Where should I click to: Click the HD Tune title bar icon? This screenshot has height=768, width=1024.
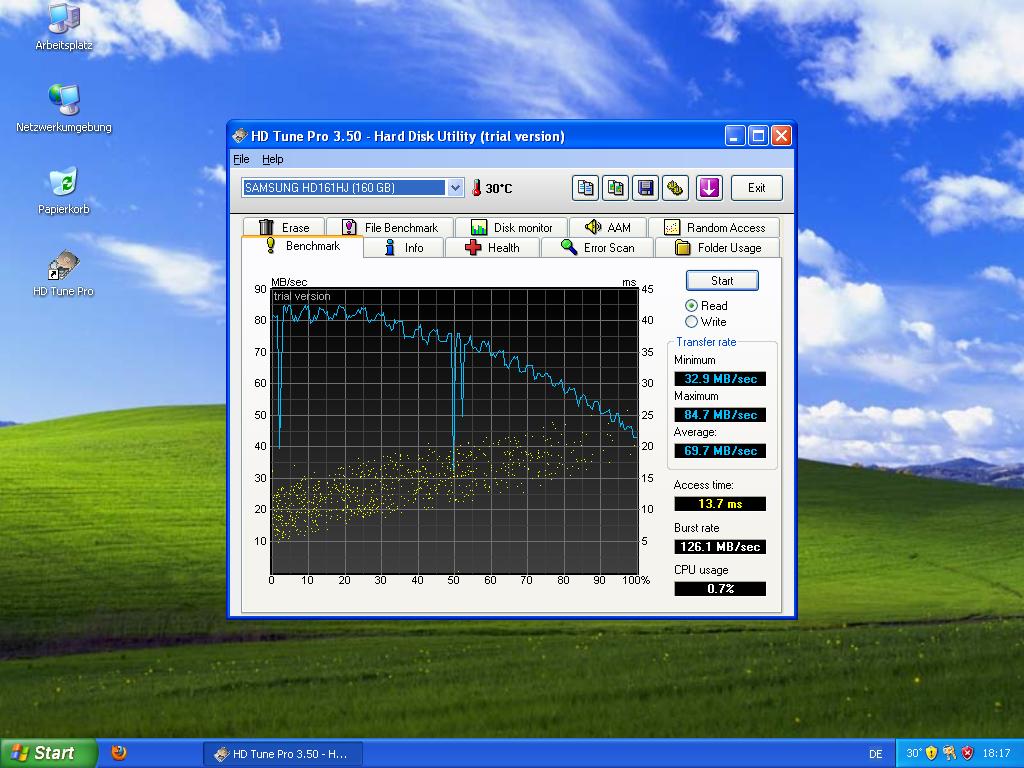click(240, 136)
